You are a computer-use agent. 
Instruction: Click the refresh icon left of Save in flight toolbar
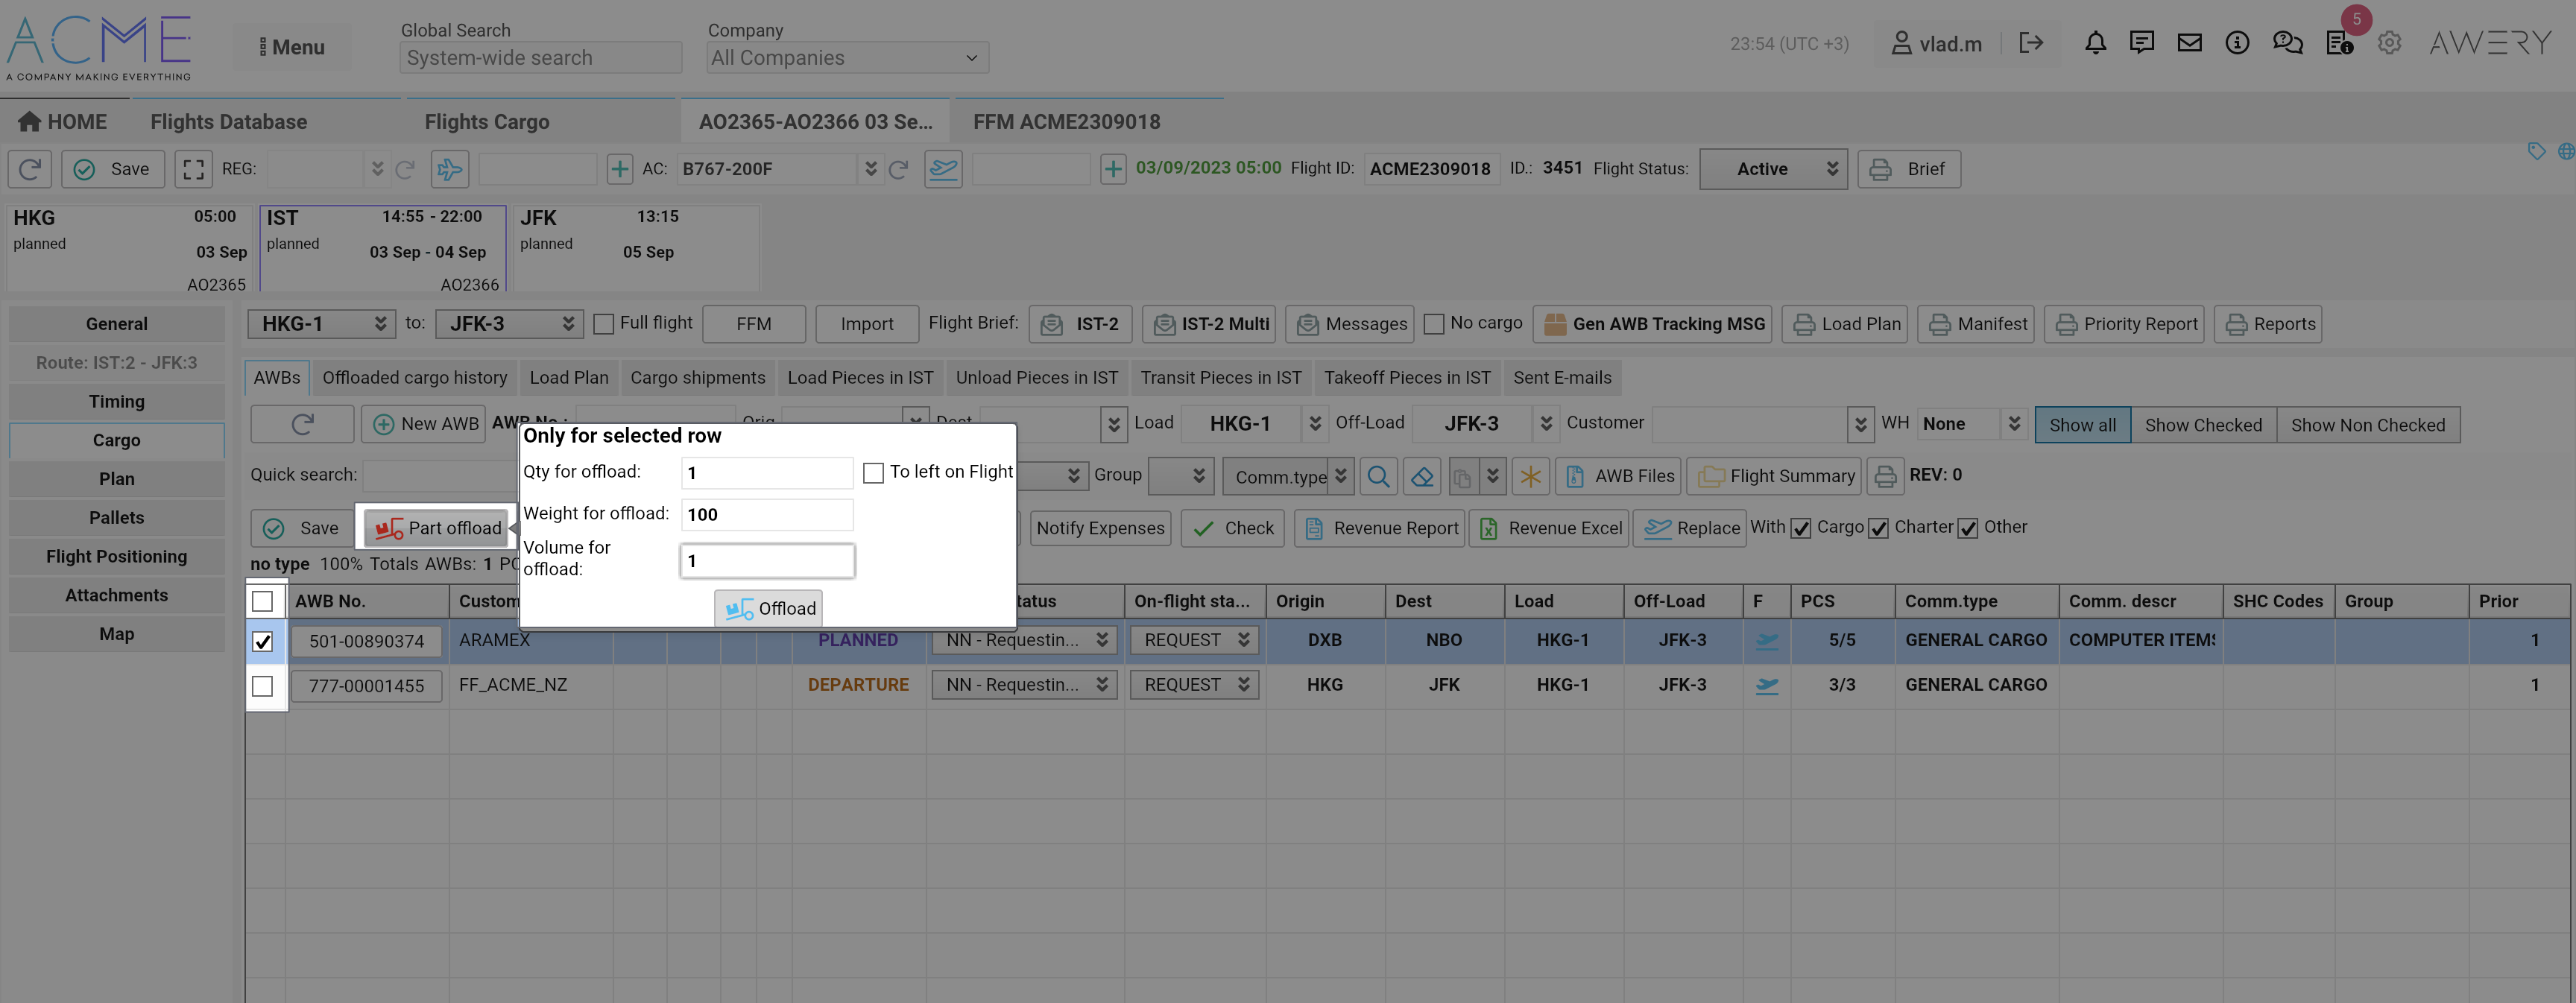click(30, 169)
